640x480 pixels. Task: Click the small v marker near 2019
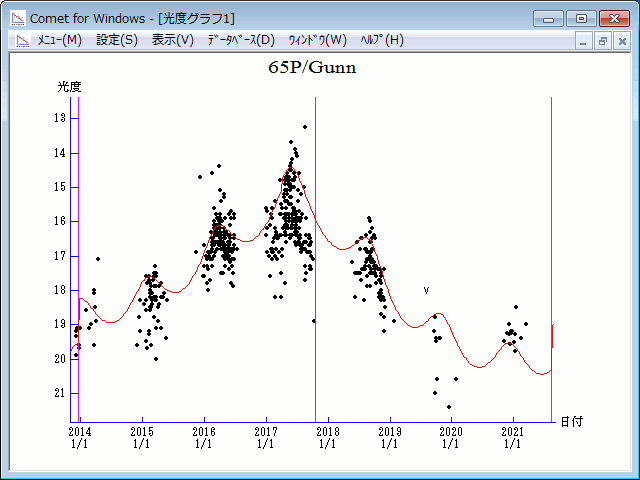(427, 290)
